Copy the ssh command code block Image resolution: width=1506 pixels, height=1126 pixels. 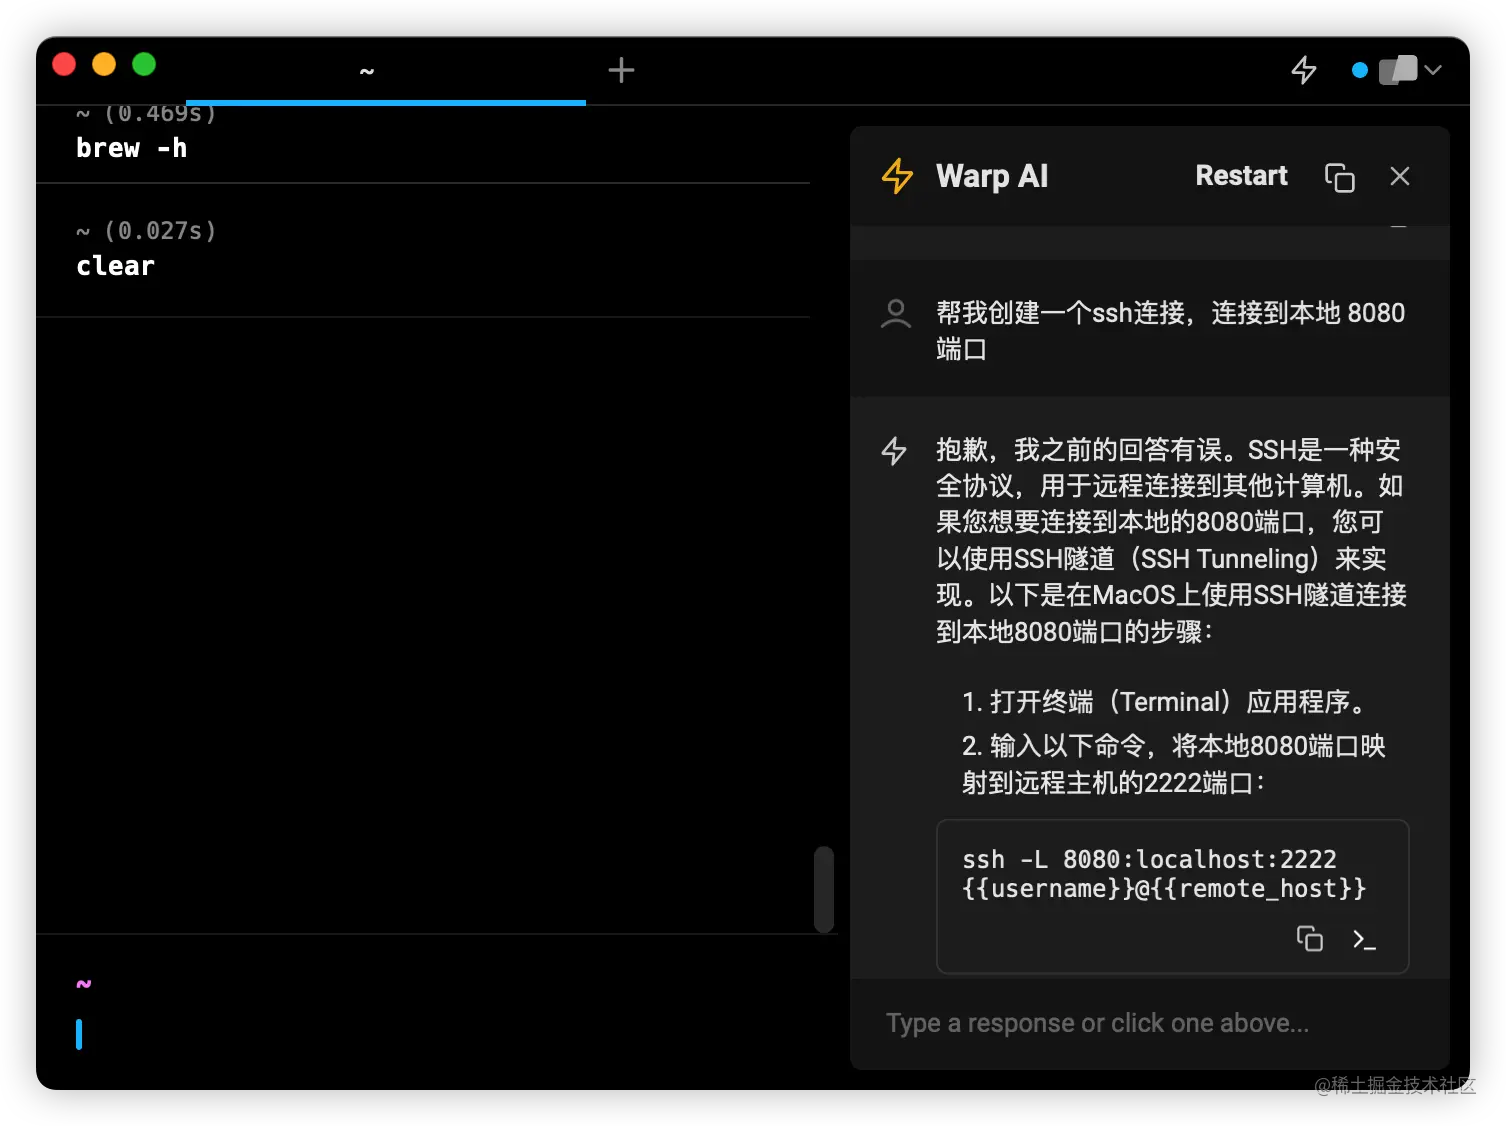click(1309, 939)
